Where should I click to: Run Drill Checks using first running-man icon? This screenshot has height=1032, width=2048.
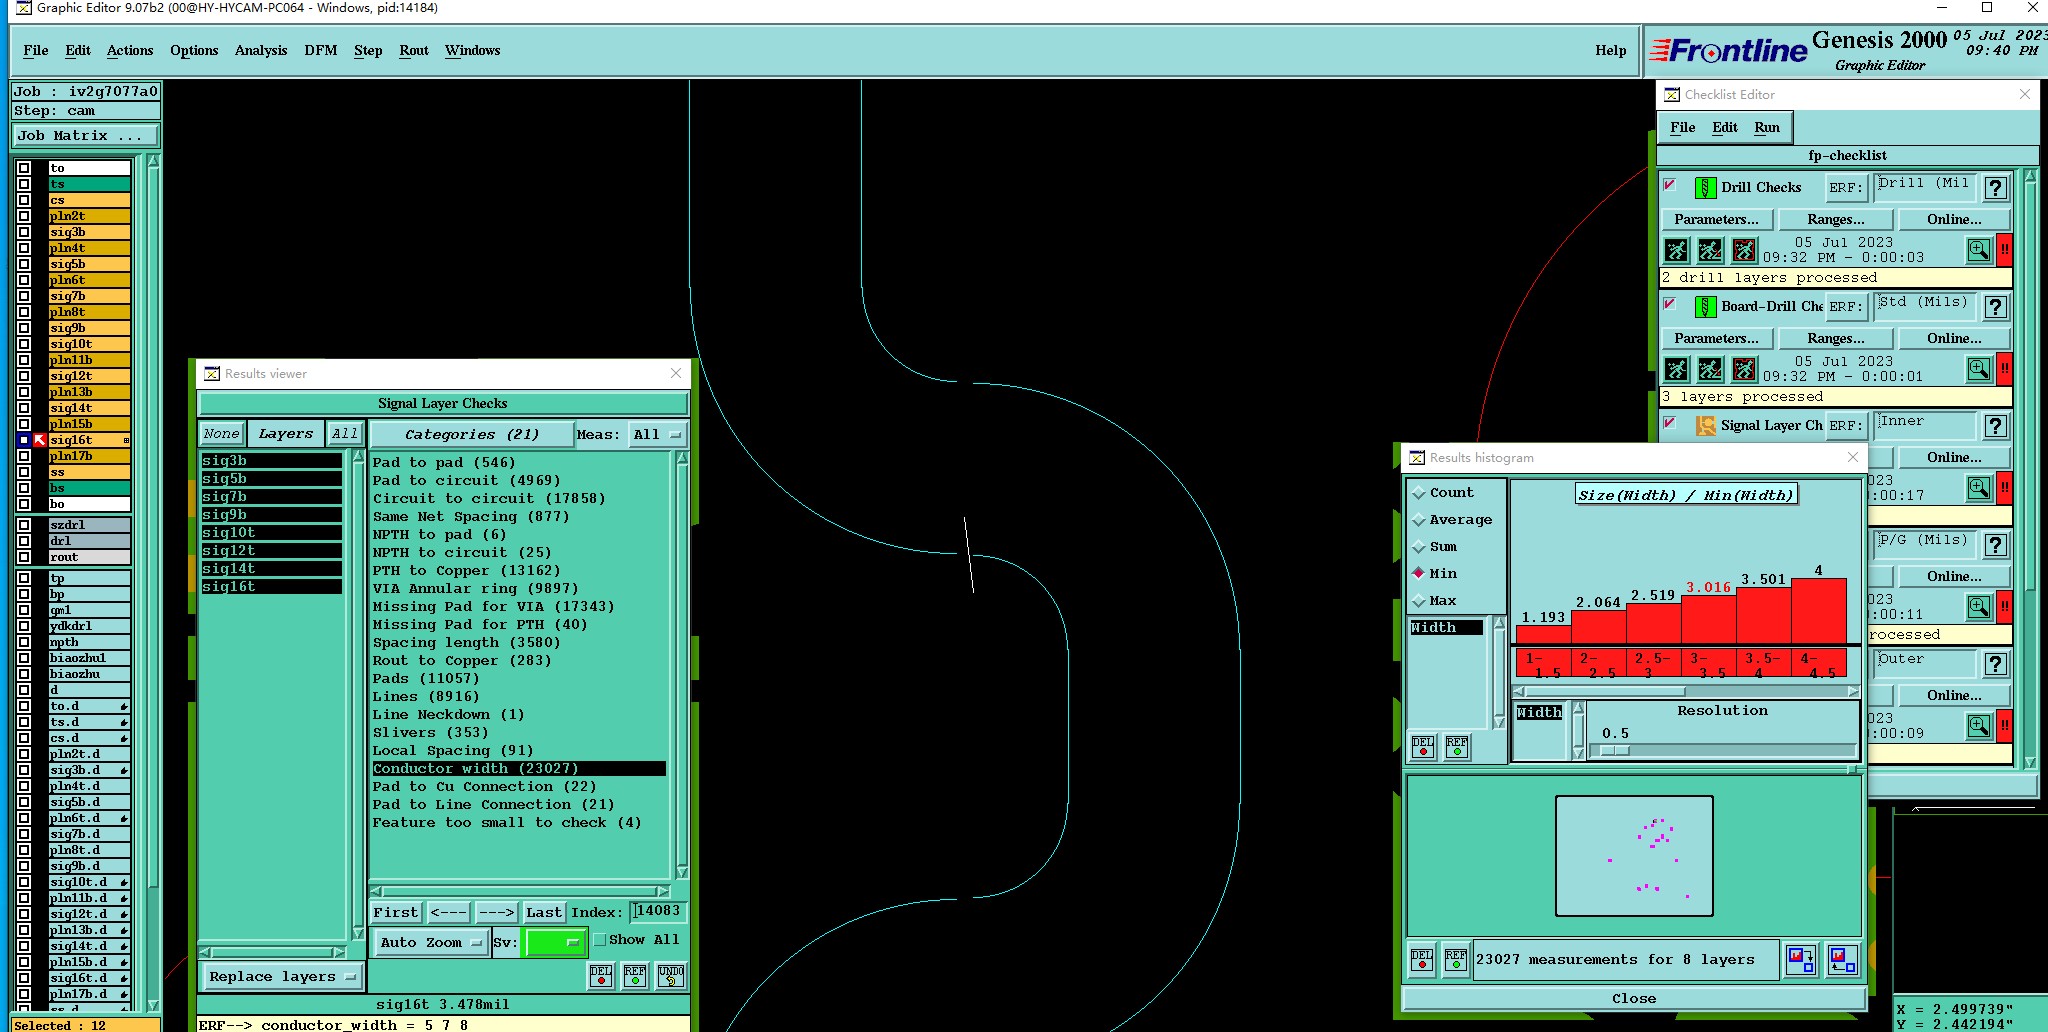point(1677,250)
